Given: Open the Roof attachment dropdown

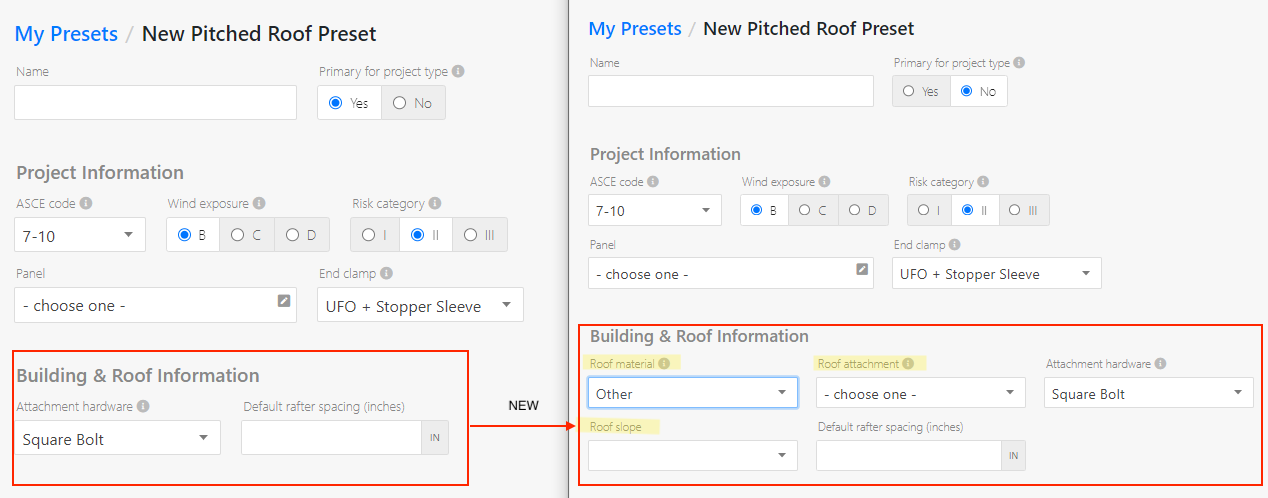Looking at the screenshot, I should point(921,393).
